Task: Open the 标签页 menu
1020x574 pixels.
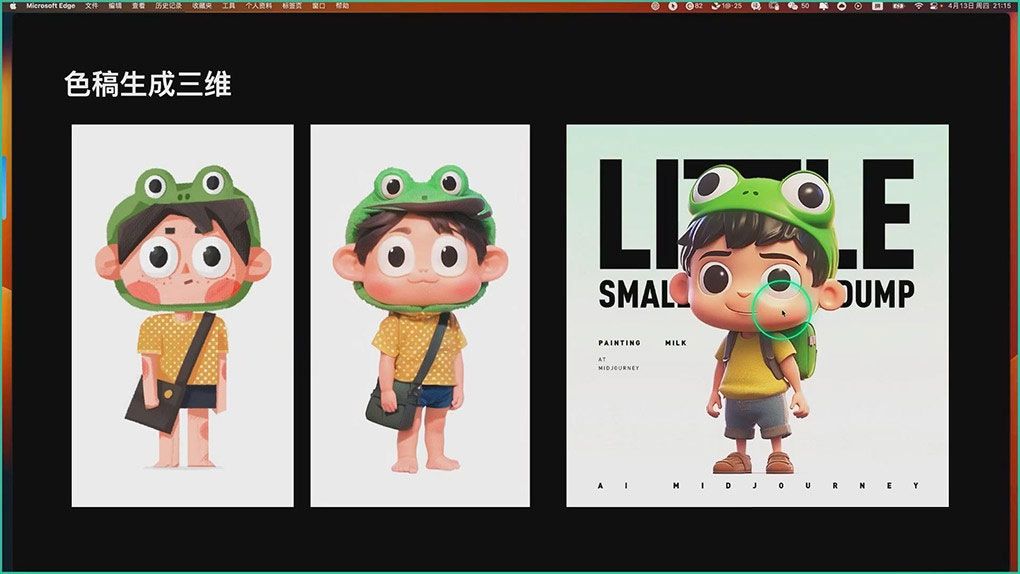Action: [293, 5]
